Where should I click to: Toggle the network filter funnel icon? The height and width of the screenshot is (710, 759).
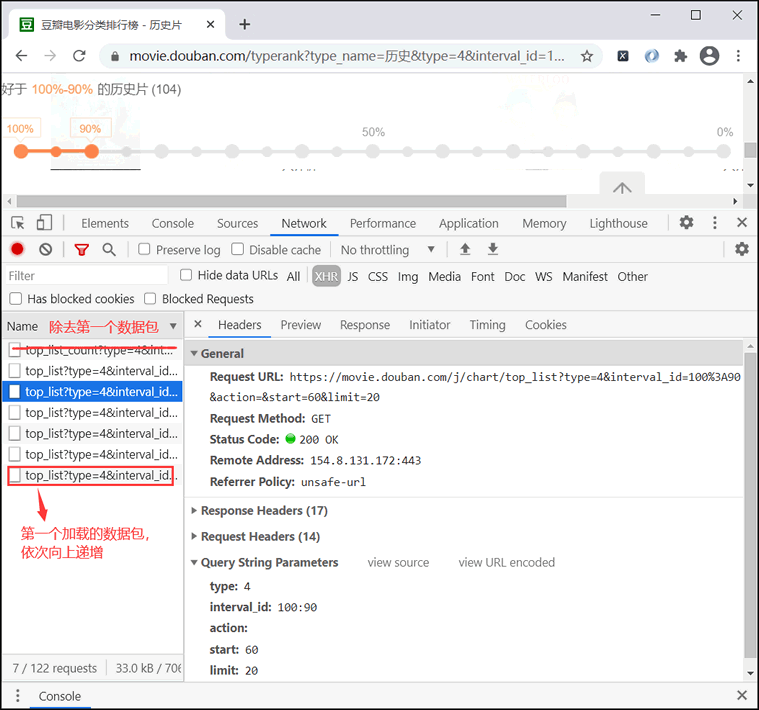click(x=81, y=250)
